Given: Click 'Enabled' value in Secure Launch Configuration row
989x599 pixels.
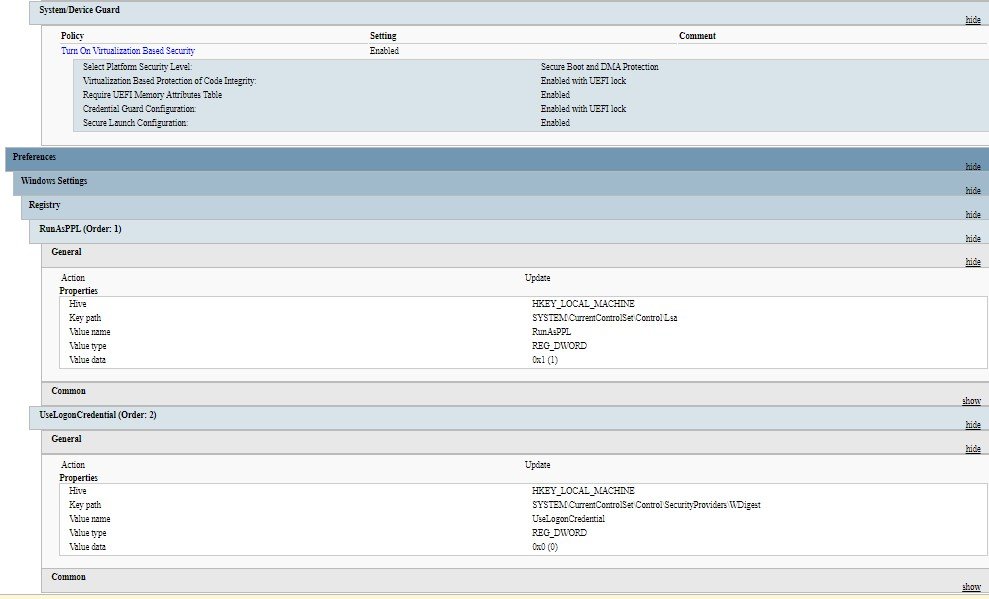Looking at the screenshot, I should (x=555, y=123).
